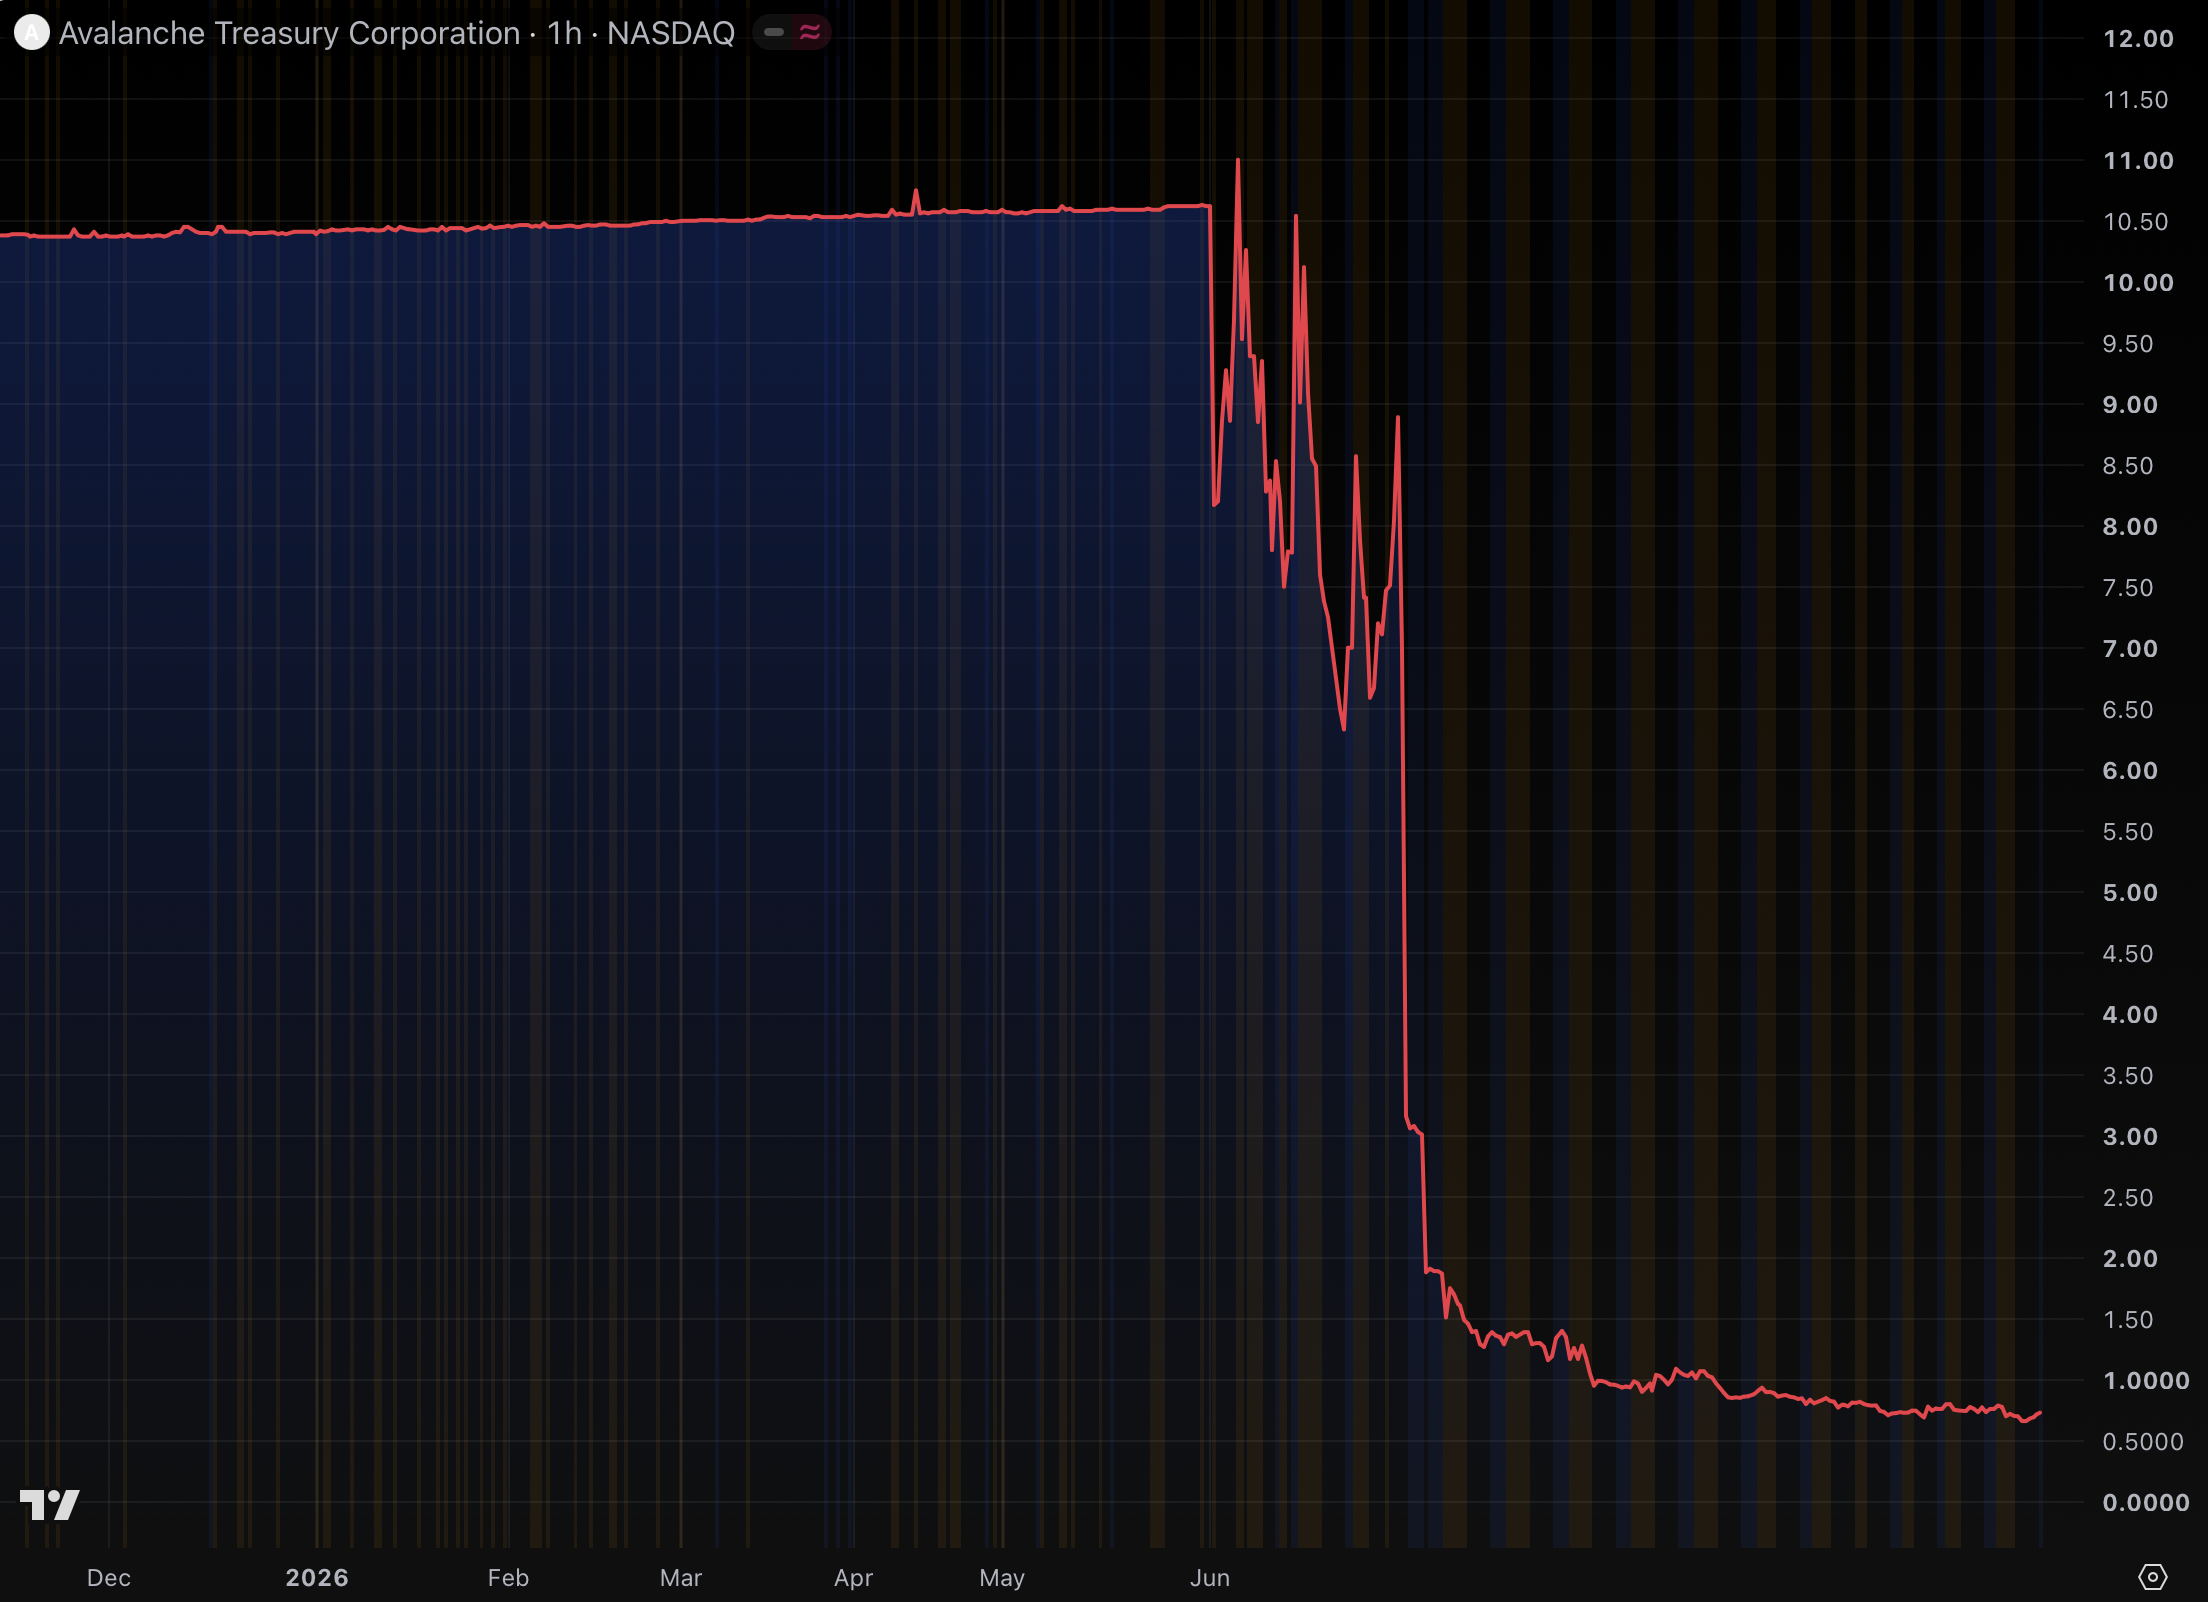Click the TradingView logo
This screenshot has height=1602, width=2208.
(x=49, y=1505)
